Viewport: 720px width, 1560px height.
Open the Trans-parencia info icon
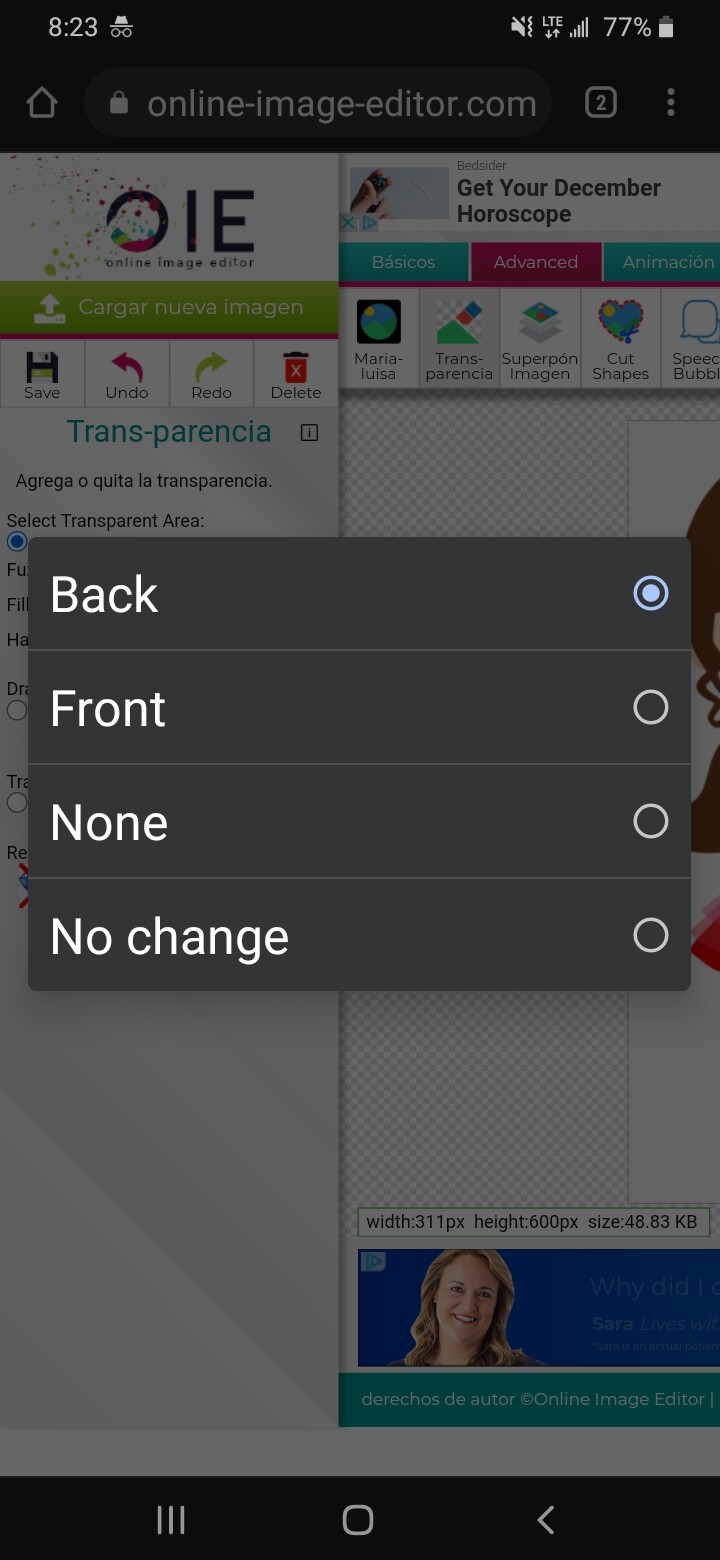(x=309, y=433)
